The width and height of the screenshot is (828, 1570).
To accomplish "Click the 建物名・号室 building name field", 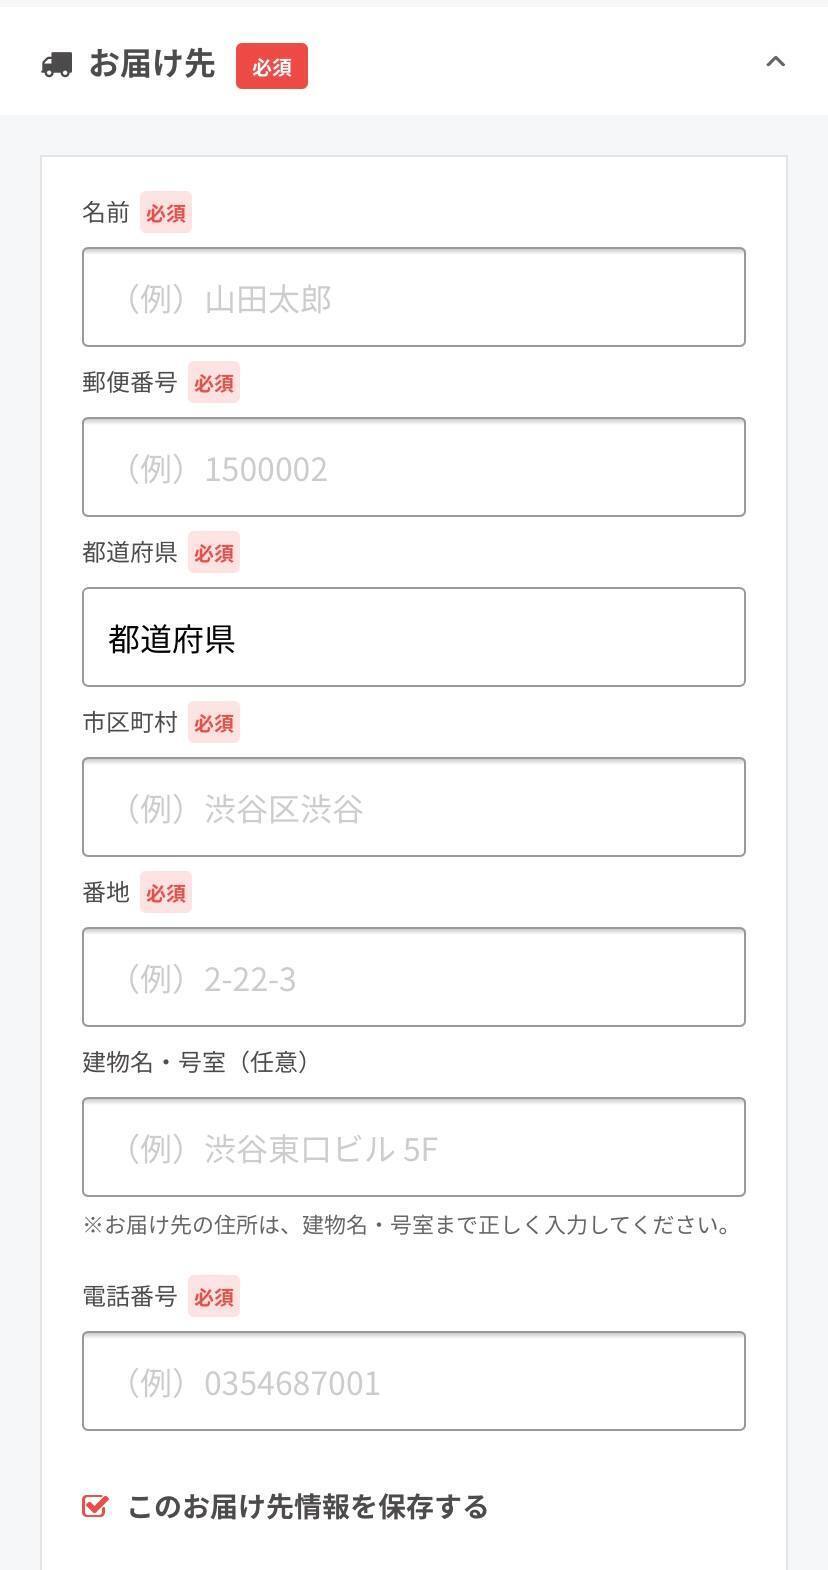I will pyautogui.click(x=414, y=1147).
